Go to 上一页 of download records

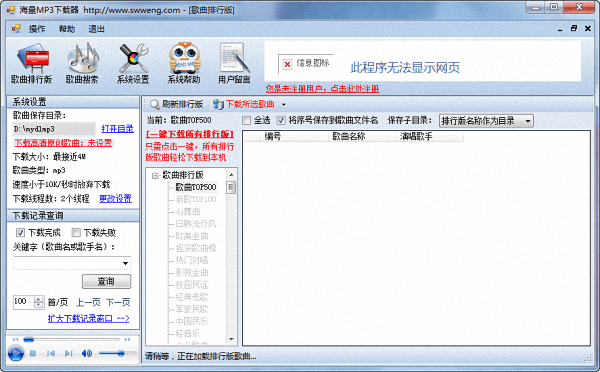pyautogui.click(x=88, y=302)
